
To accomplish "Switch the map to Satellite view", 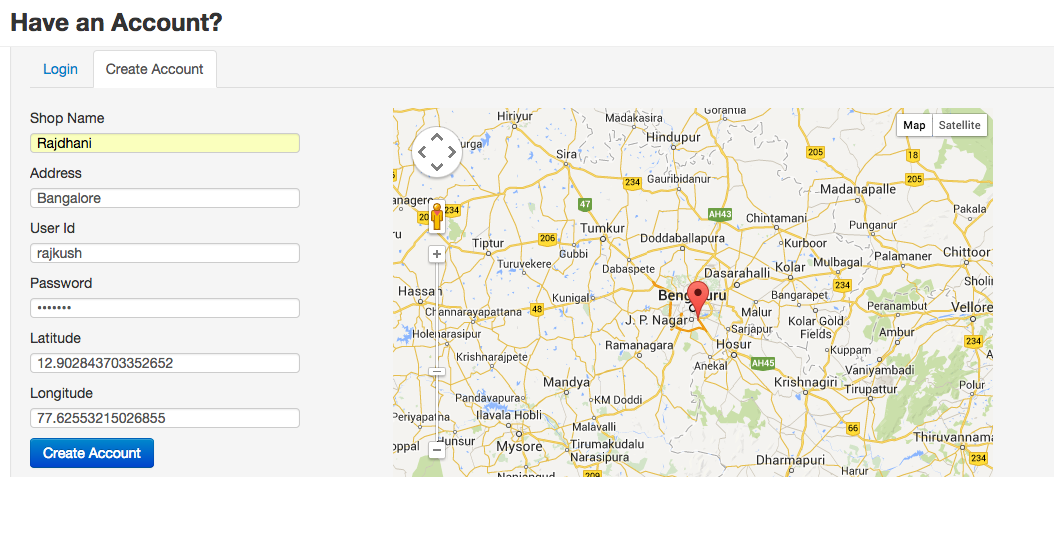I will point(959,125).
